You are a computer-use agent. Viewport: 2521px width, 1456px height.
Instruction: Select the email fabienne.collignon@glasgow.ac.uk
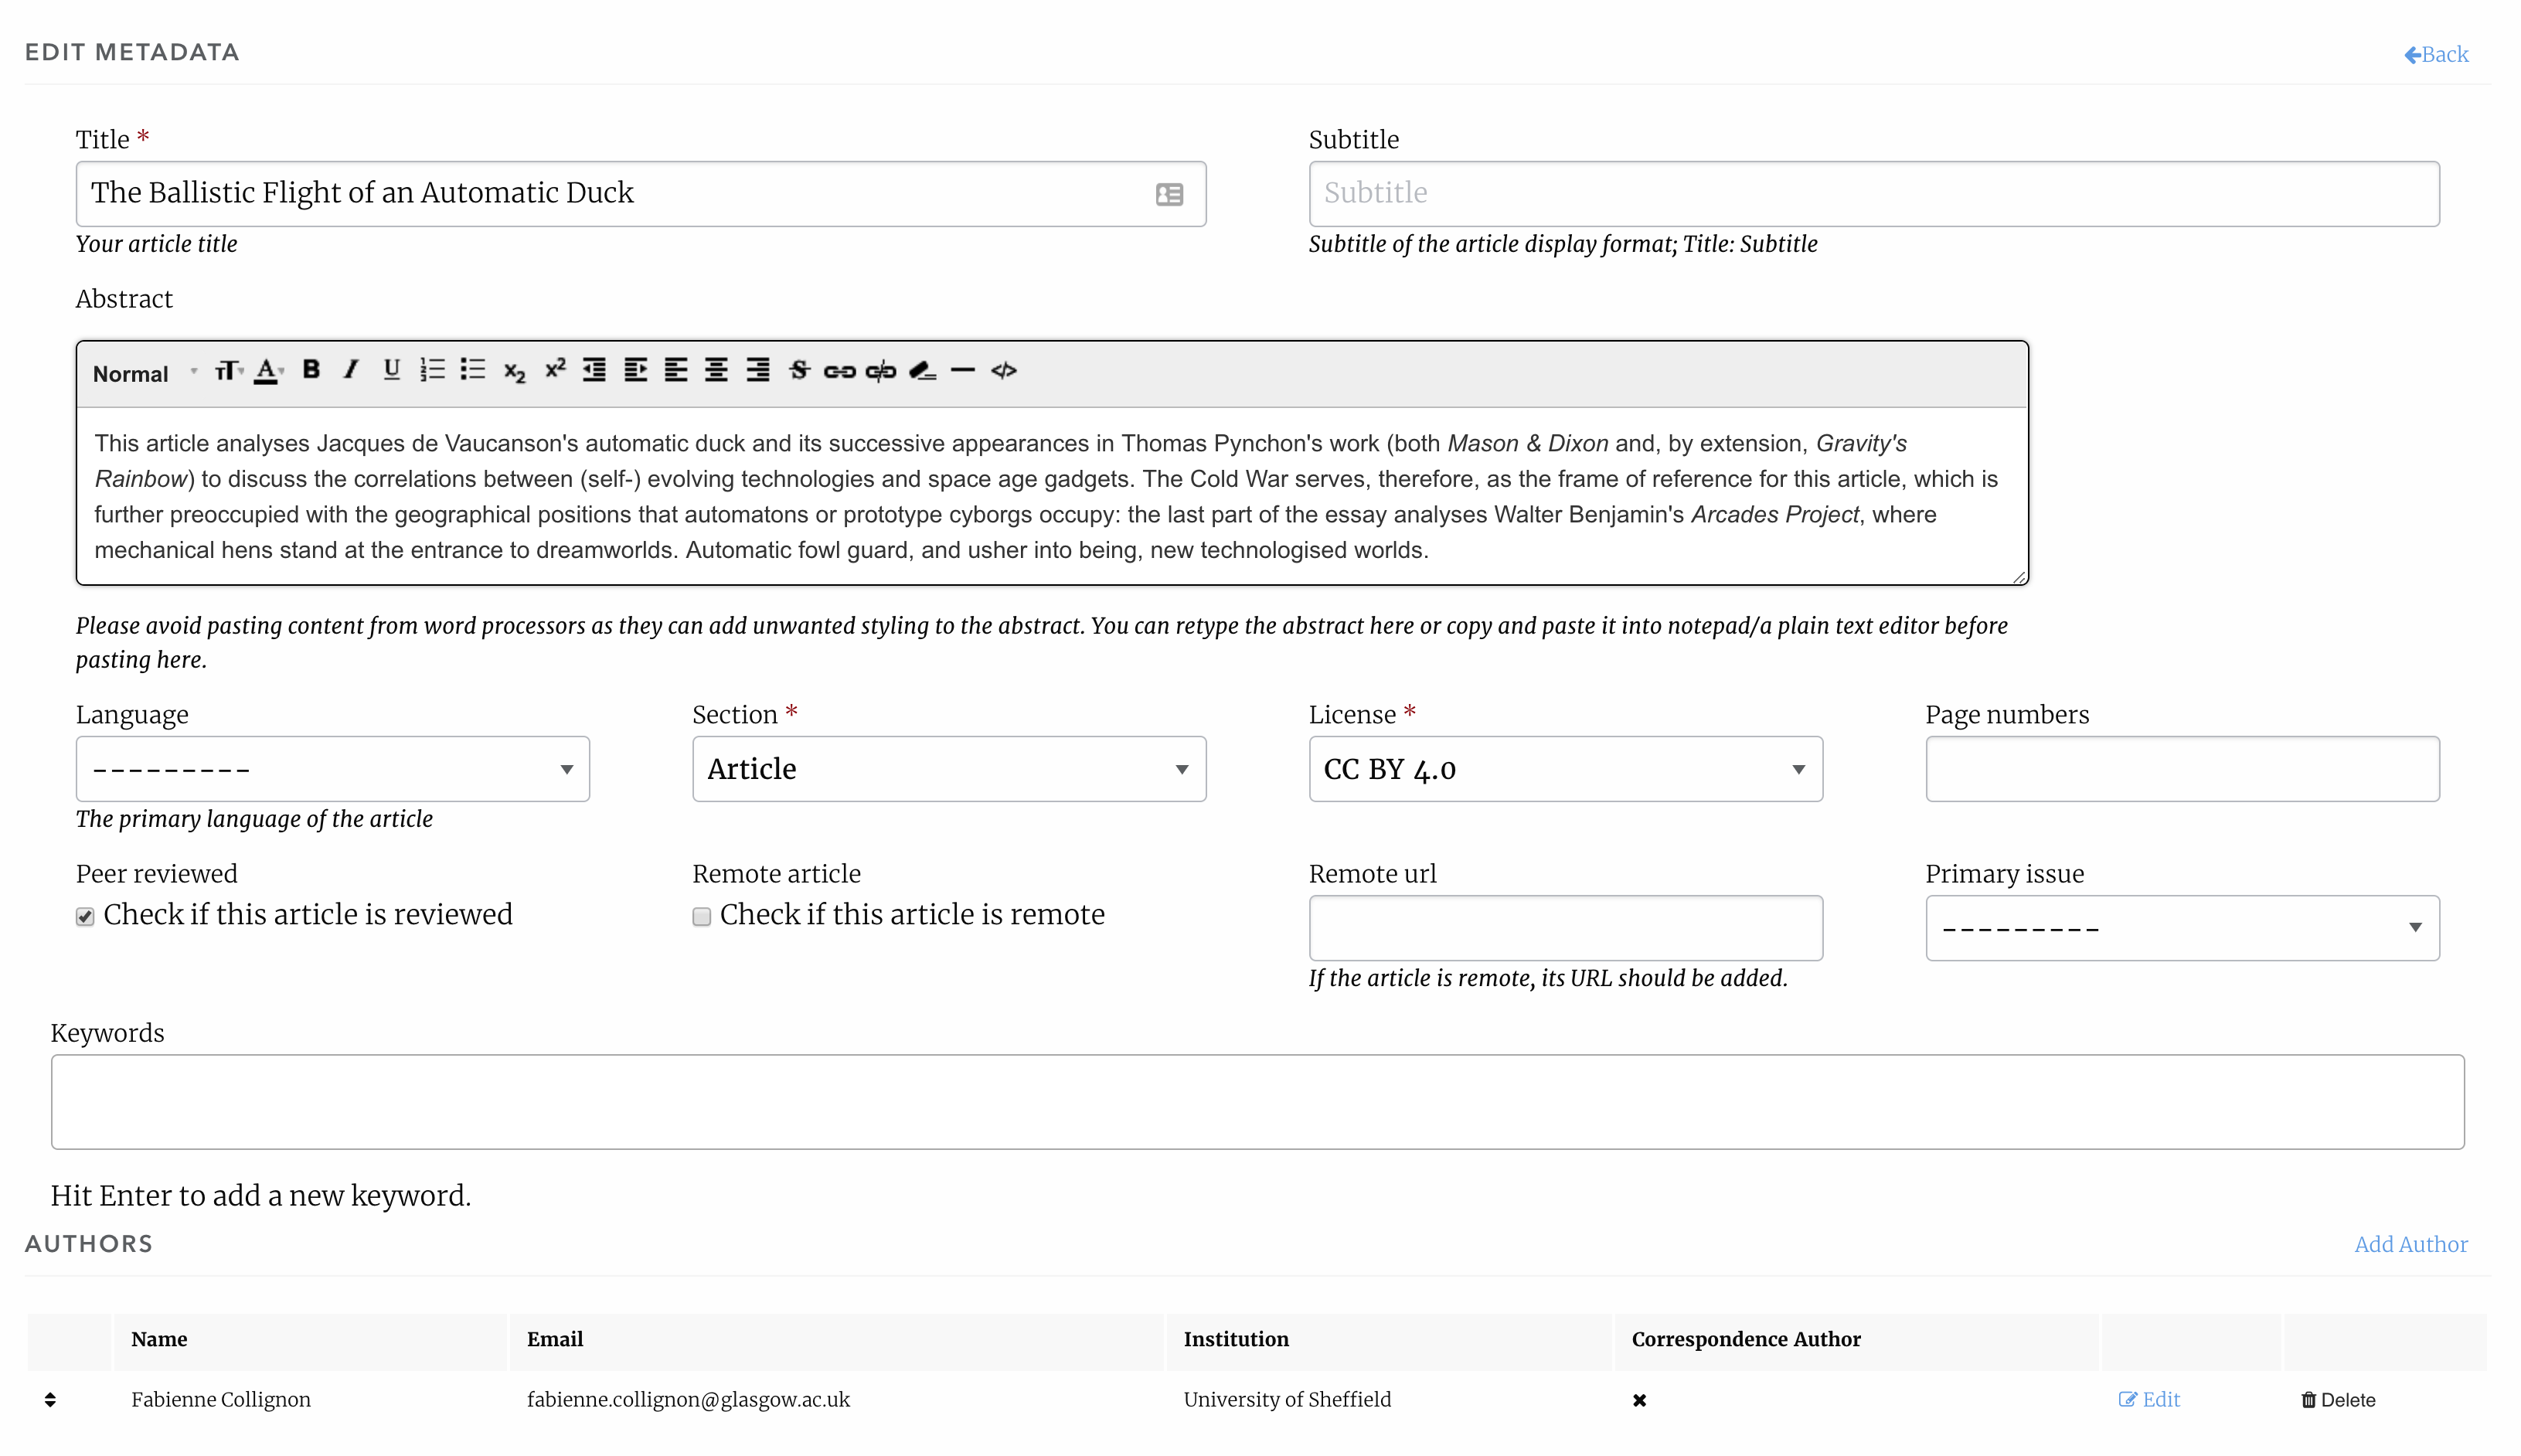[x=688, y=1399]
